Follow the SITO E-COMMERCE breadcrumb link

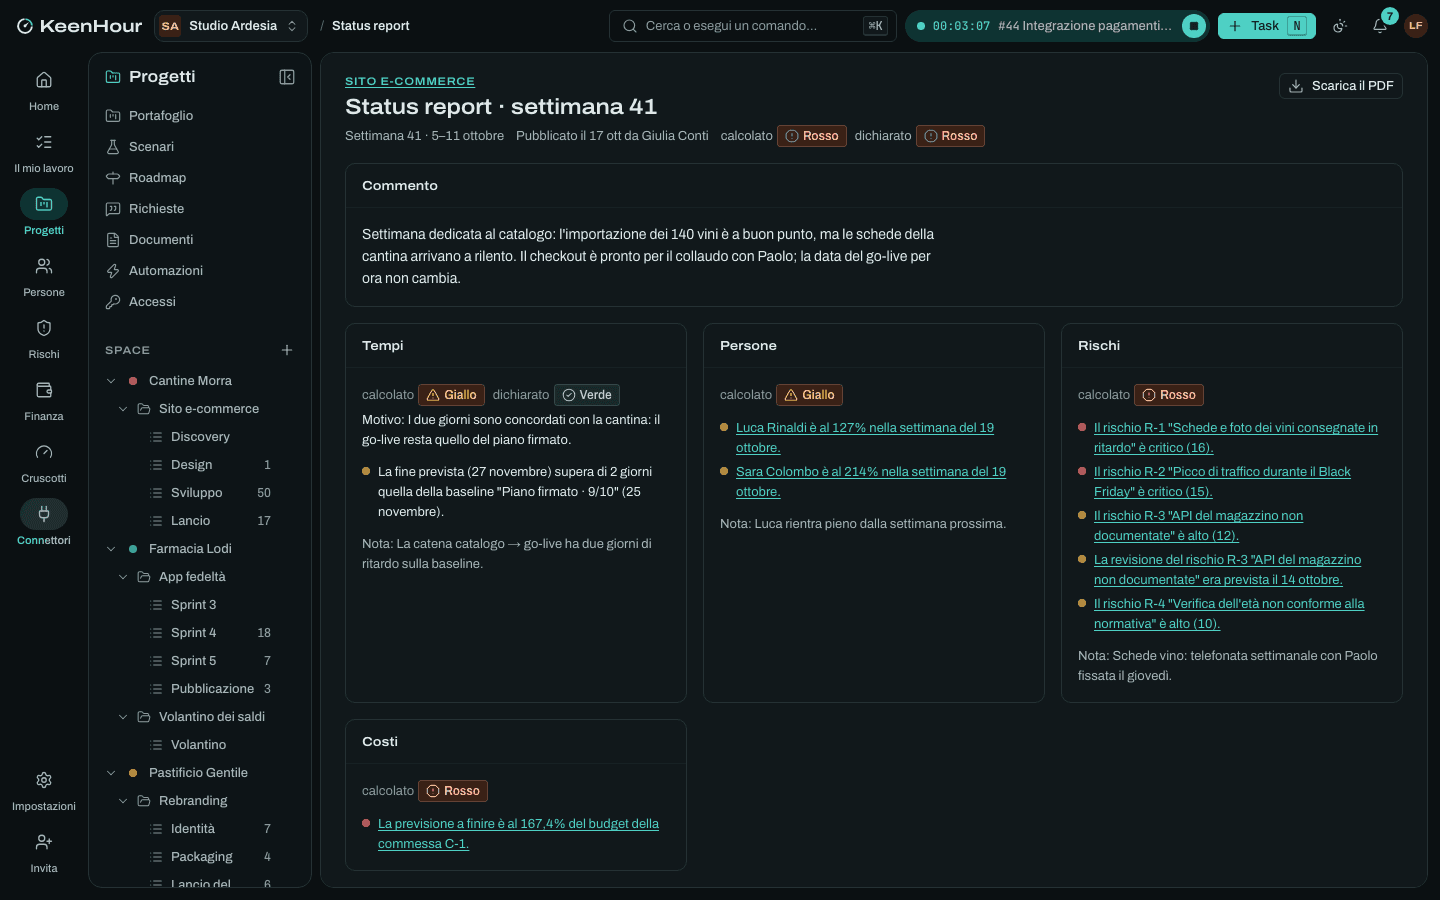pos(410,81)
